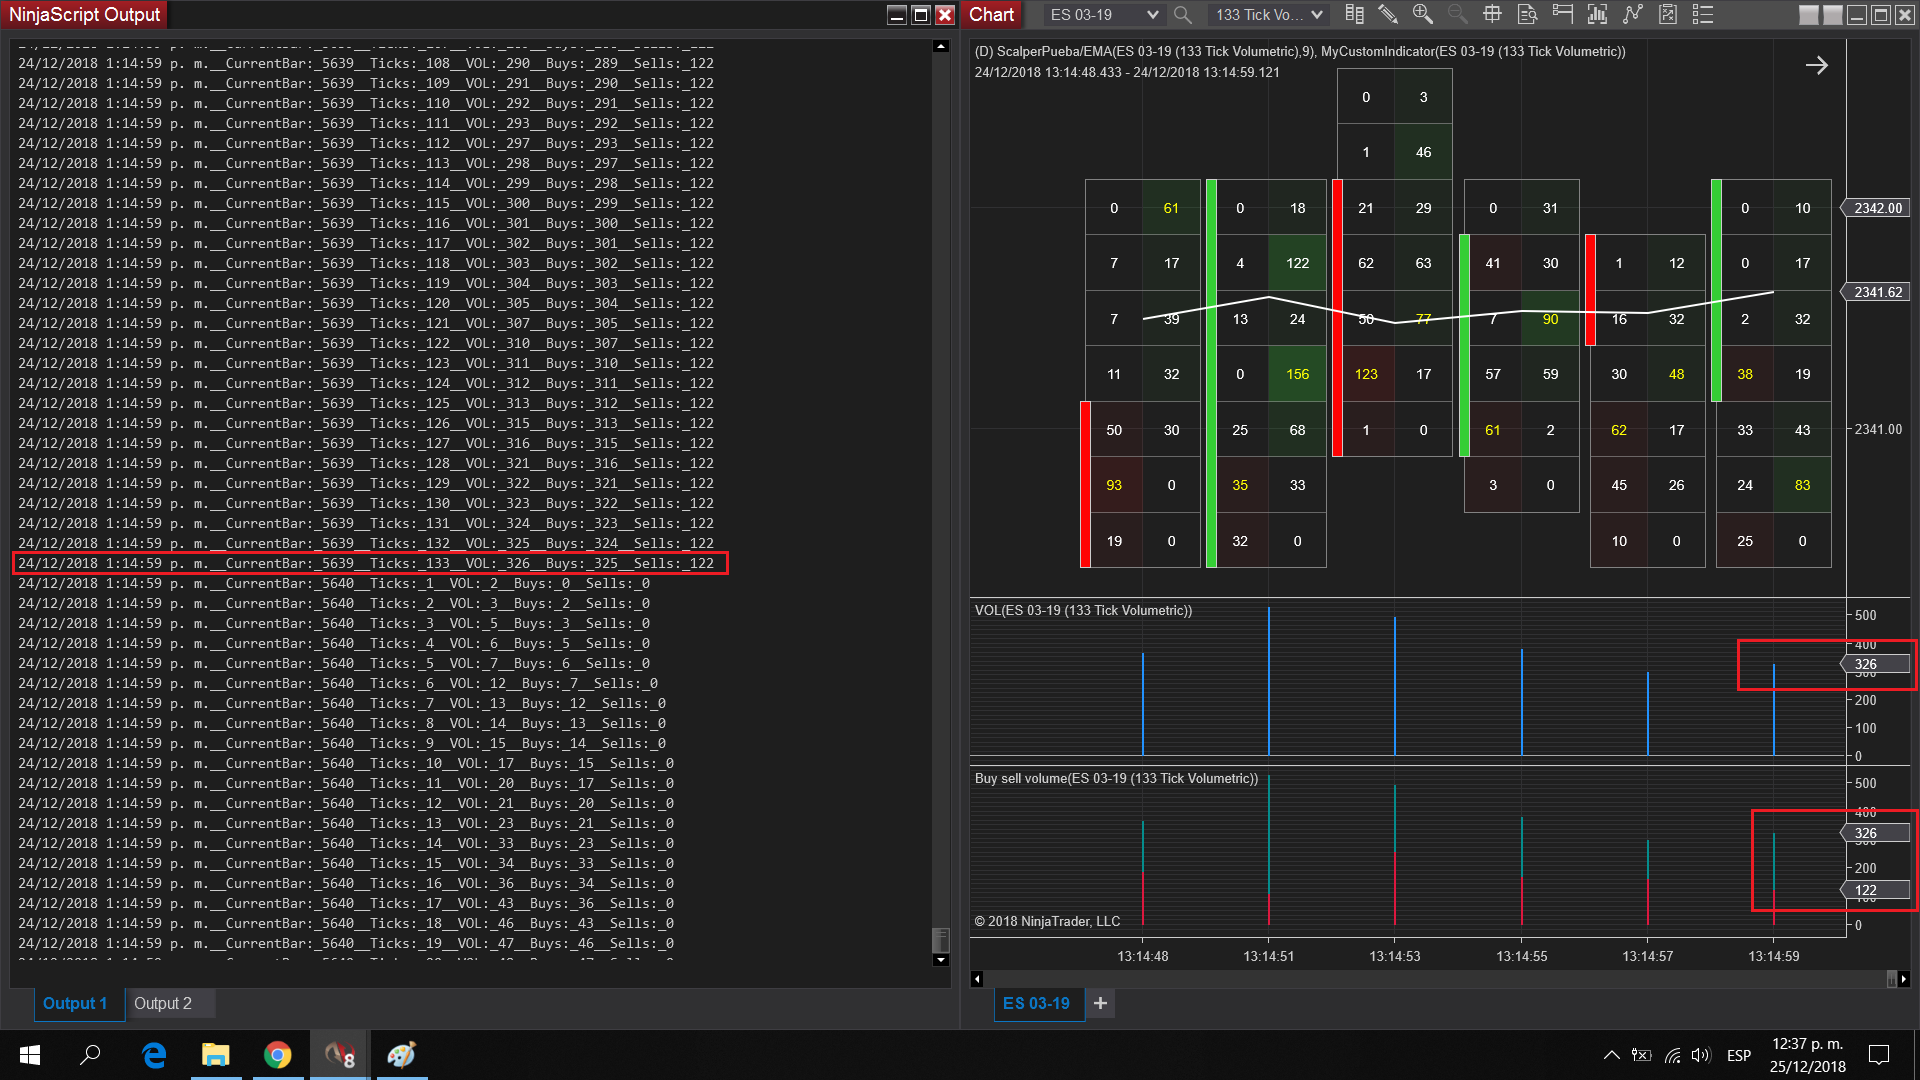This screenshot has height=1080, width=1920.
Task: Open the Chart Trader icon
Action: (x=1562, y=15)
